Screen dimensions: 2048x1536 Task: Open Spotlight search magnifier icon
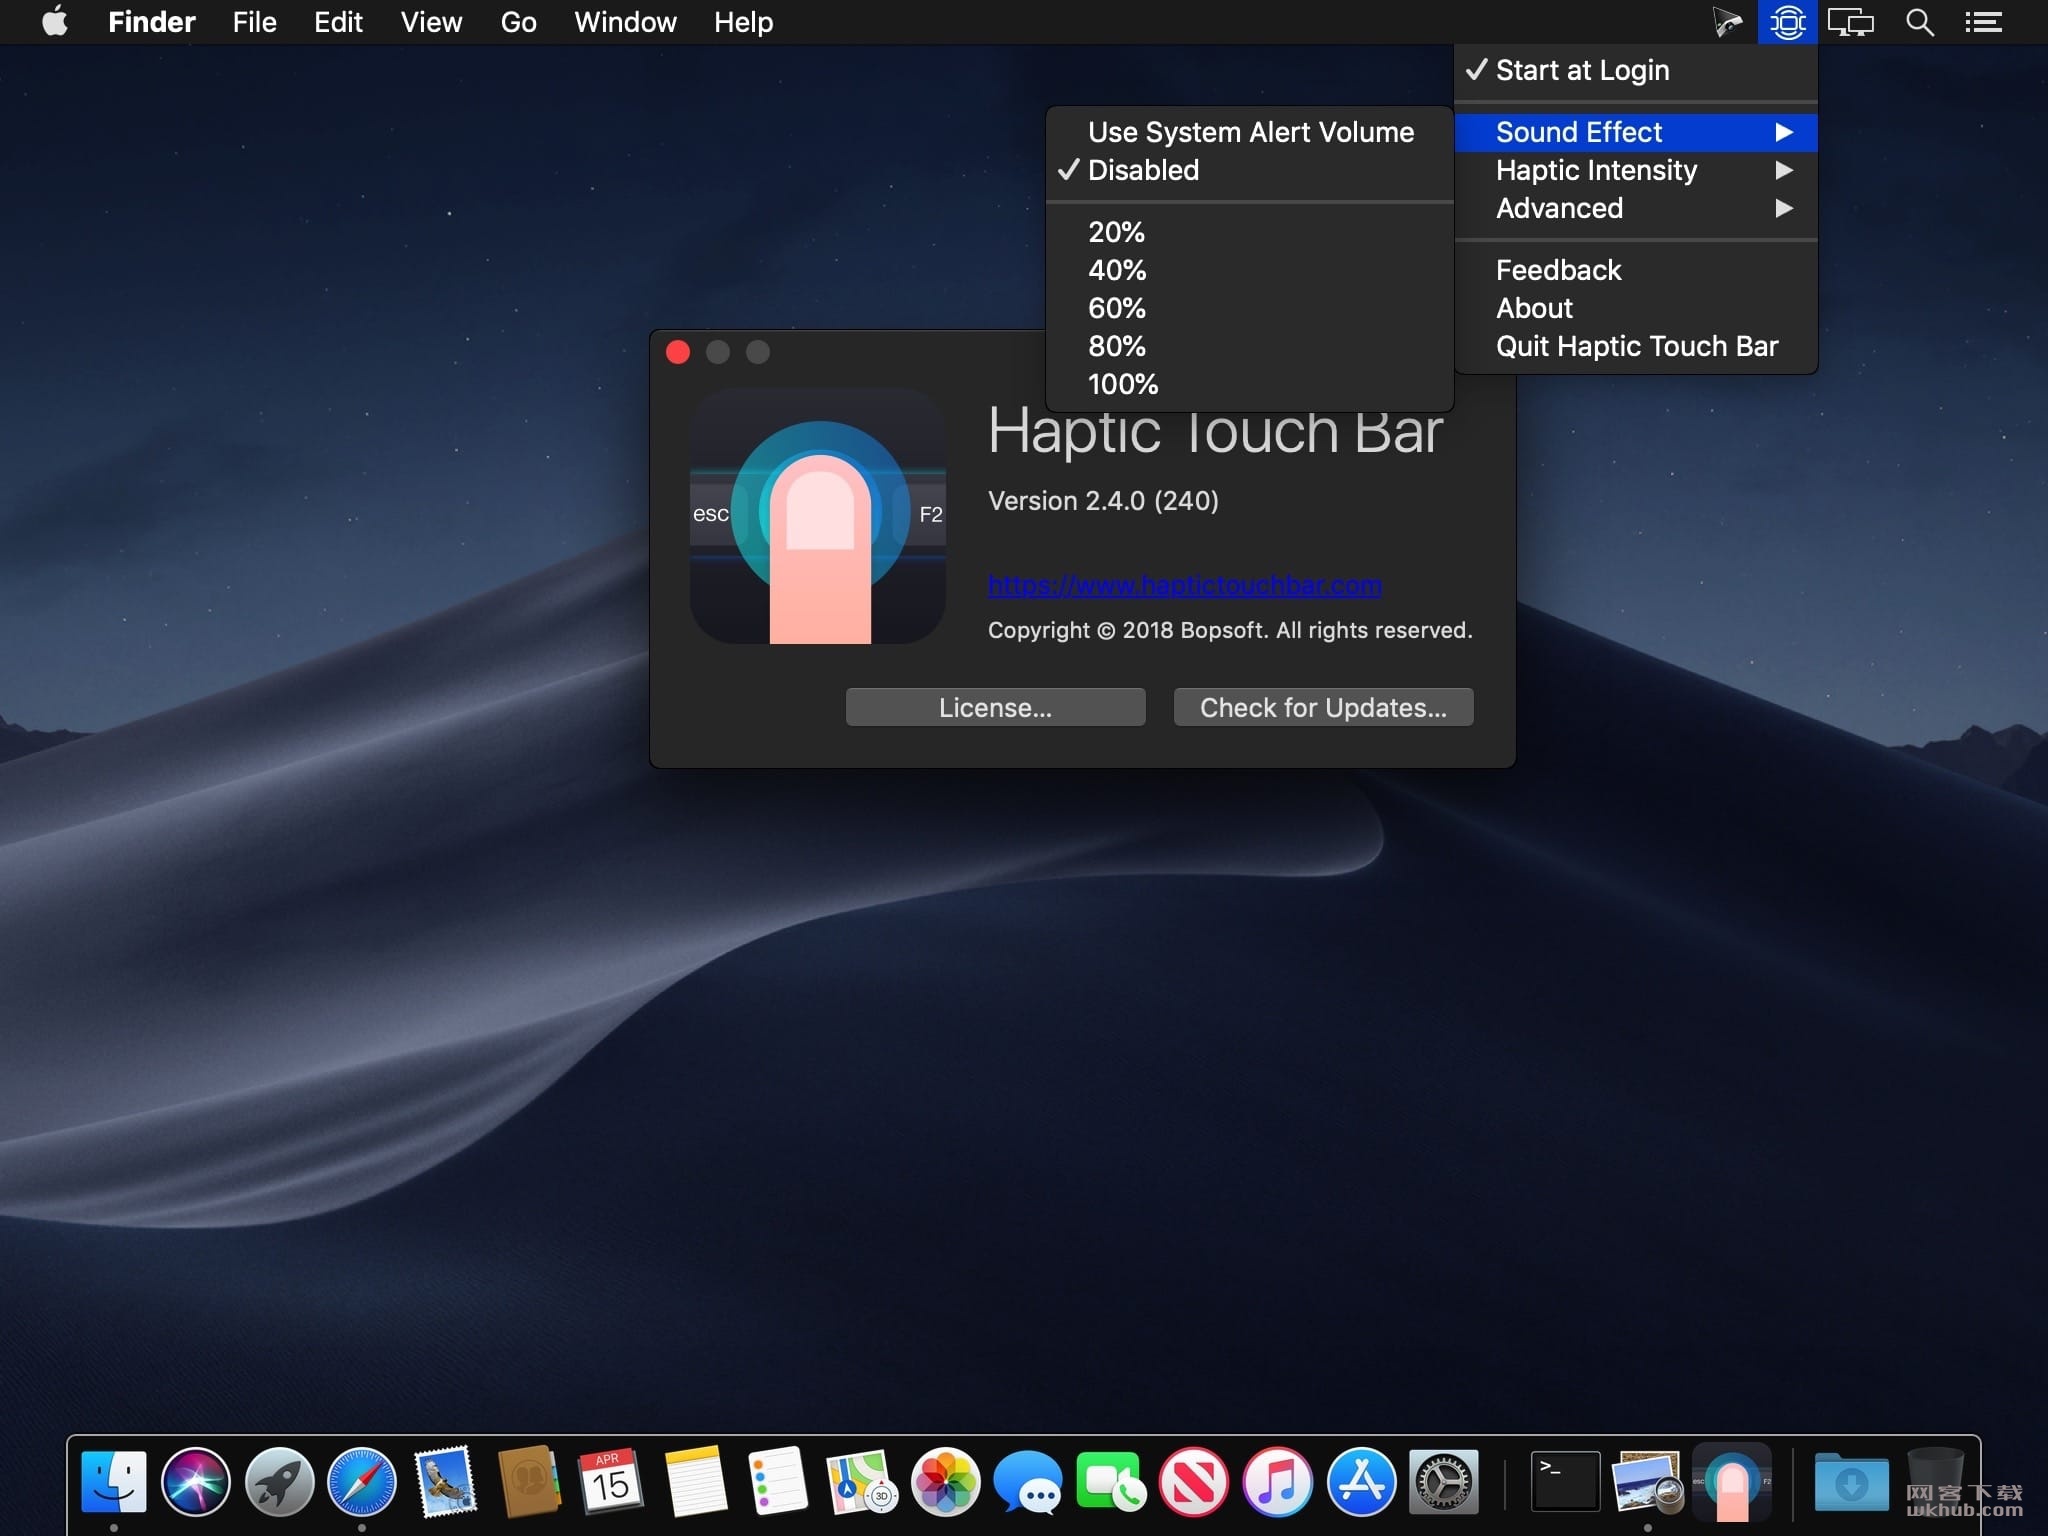click(1919, 22)
